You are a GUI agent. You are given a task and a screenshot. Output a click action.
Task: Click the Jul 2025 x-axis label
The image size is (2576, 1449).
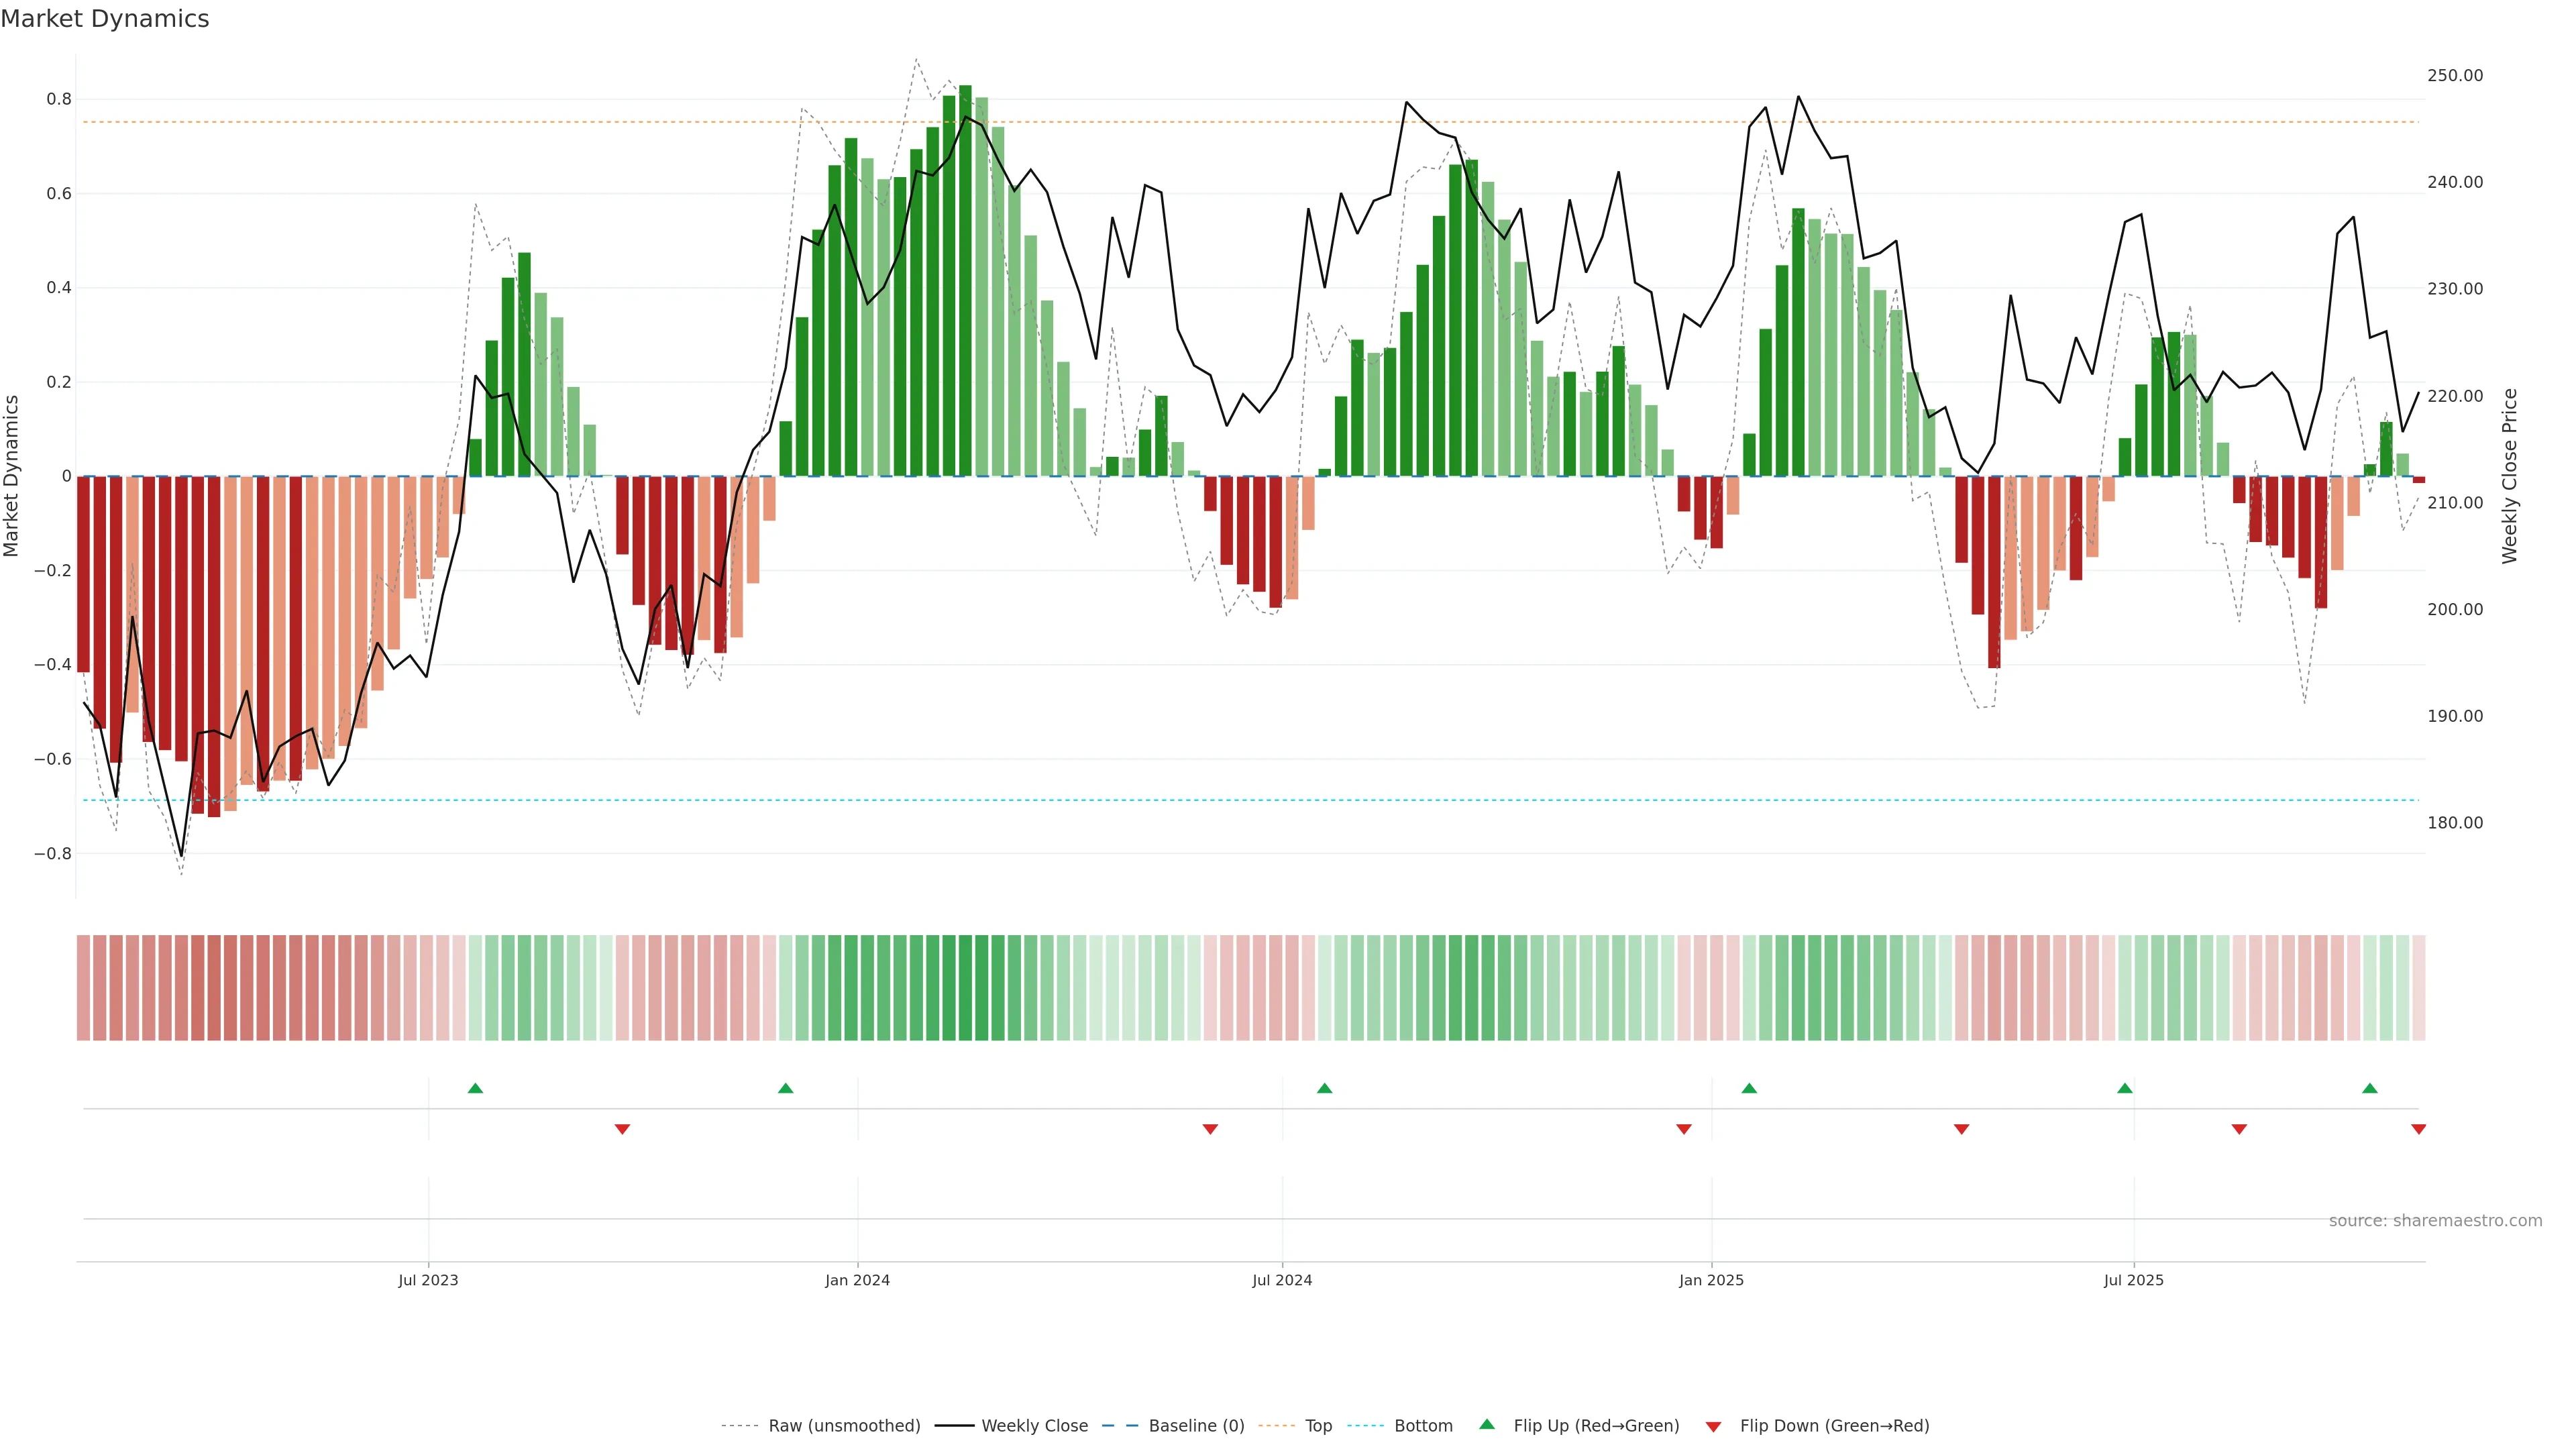(2133, 1280)
